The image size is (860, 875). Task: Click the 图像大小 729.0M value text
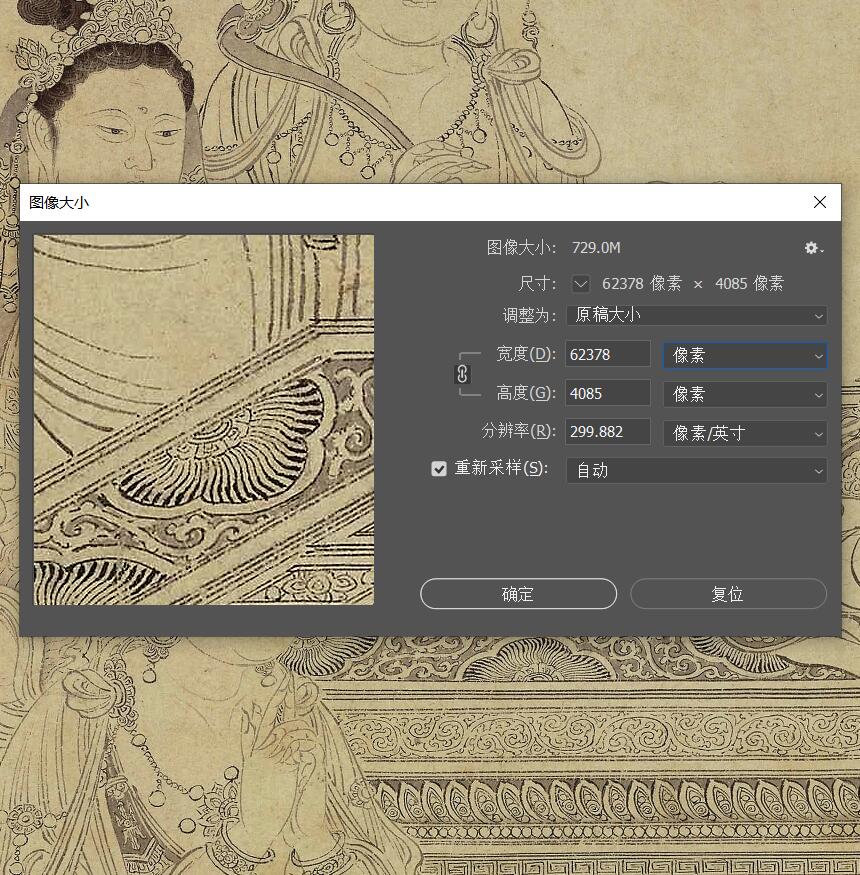(x=596, y=248)
